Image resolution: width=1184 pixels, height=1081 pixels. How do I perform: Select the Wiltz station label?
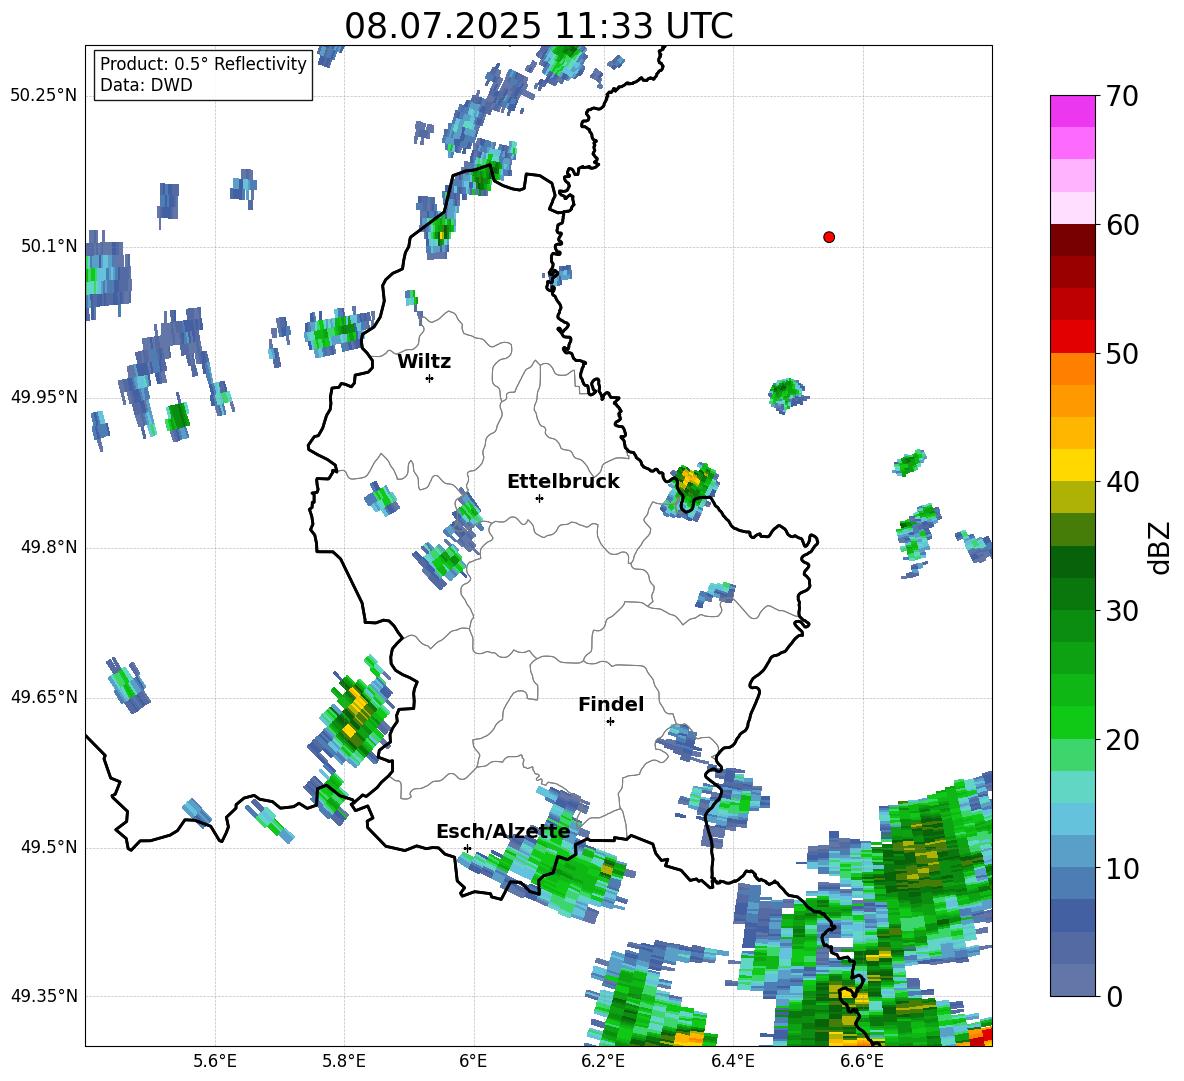[424, 362]
